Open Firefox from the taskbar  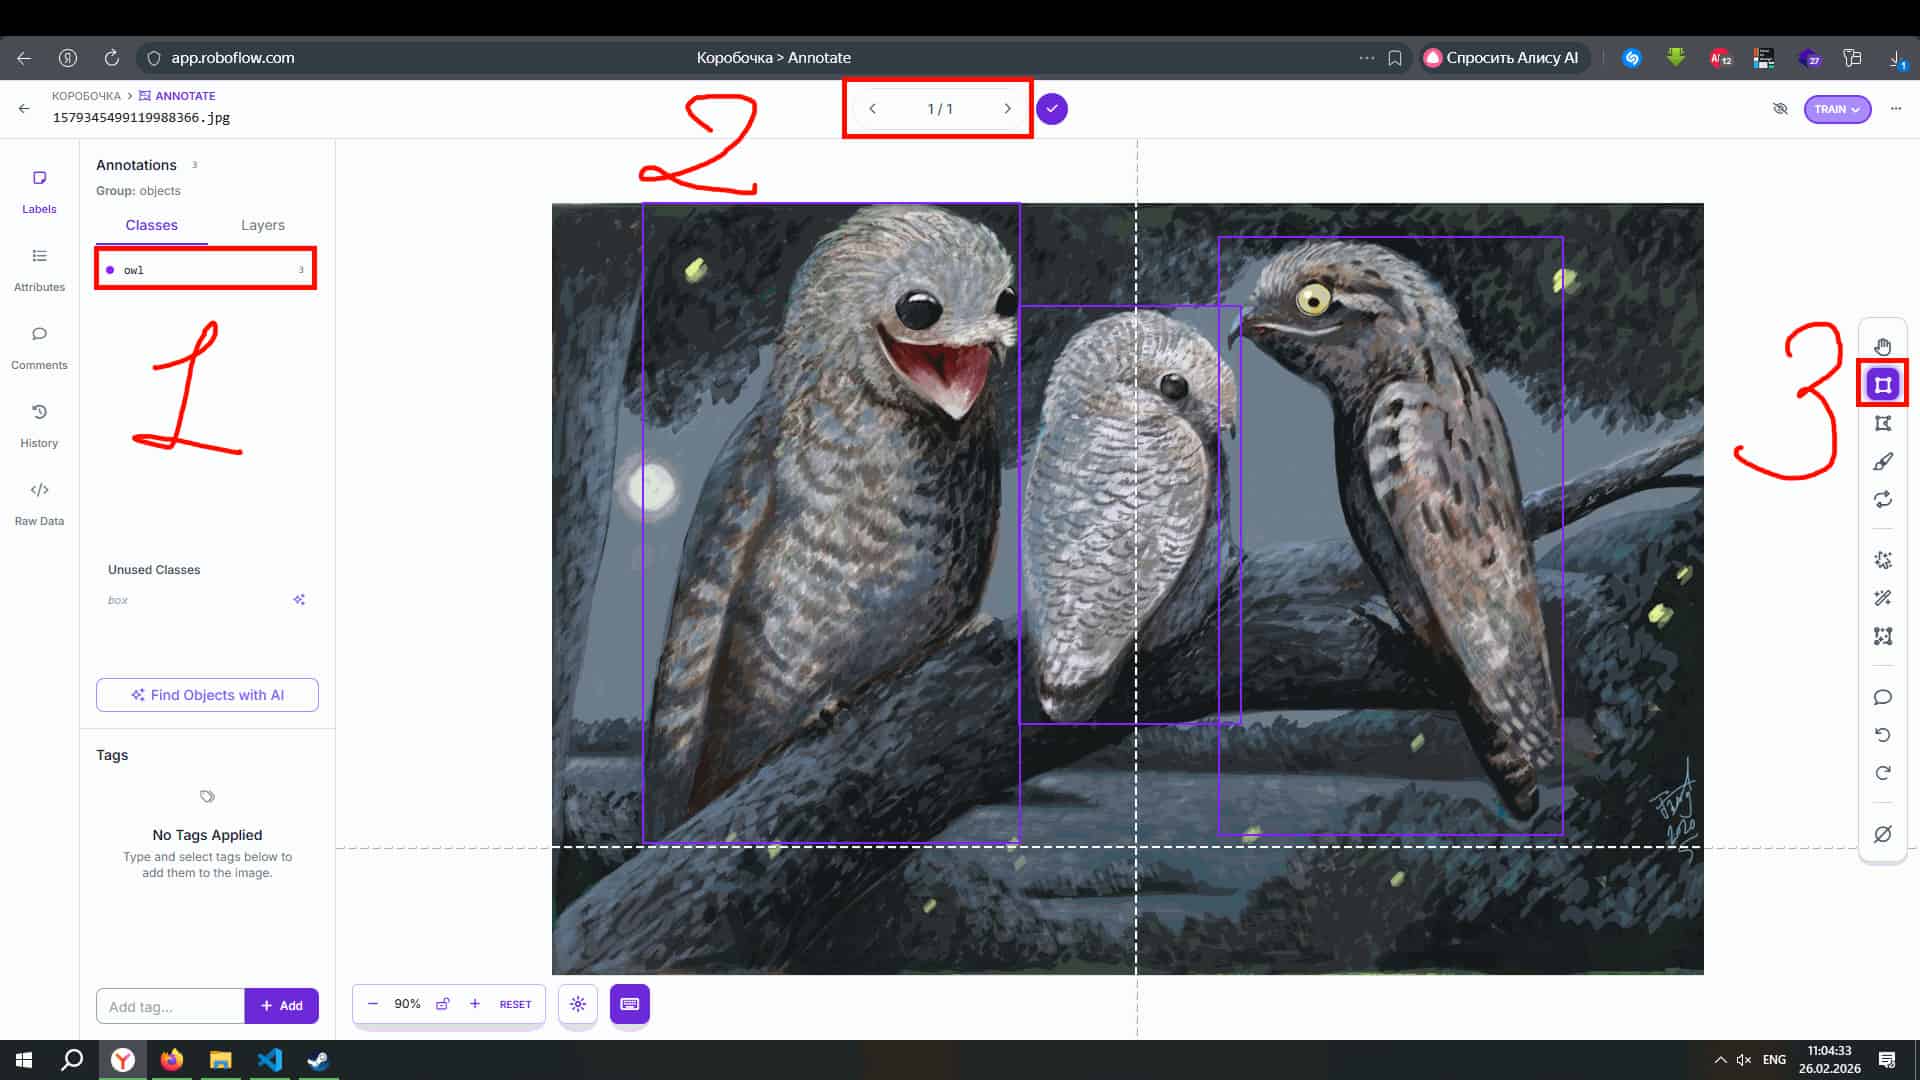pos(172,1060)
